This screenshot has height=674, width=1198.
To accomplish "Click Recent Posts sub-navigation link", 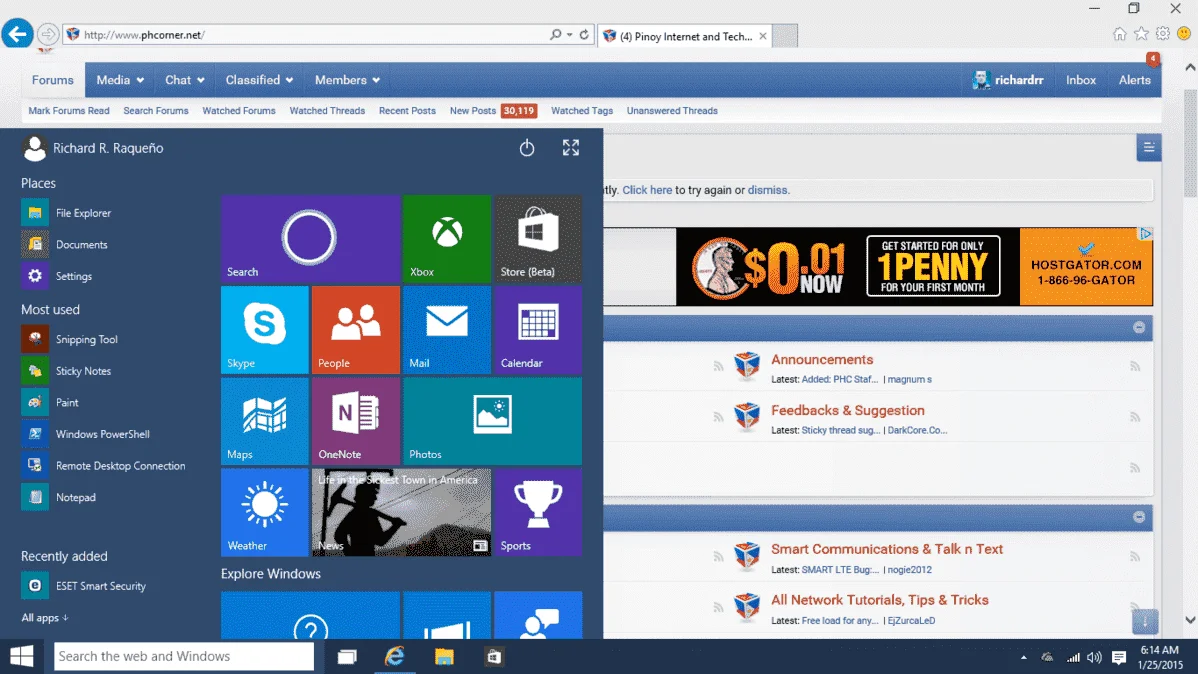I will 407,111.
